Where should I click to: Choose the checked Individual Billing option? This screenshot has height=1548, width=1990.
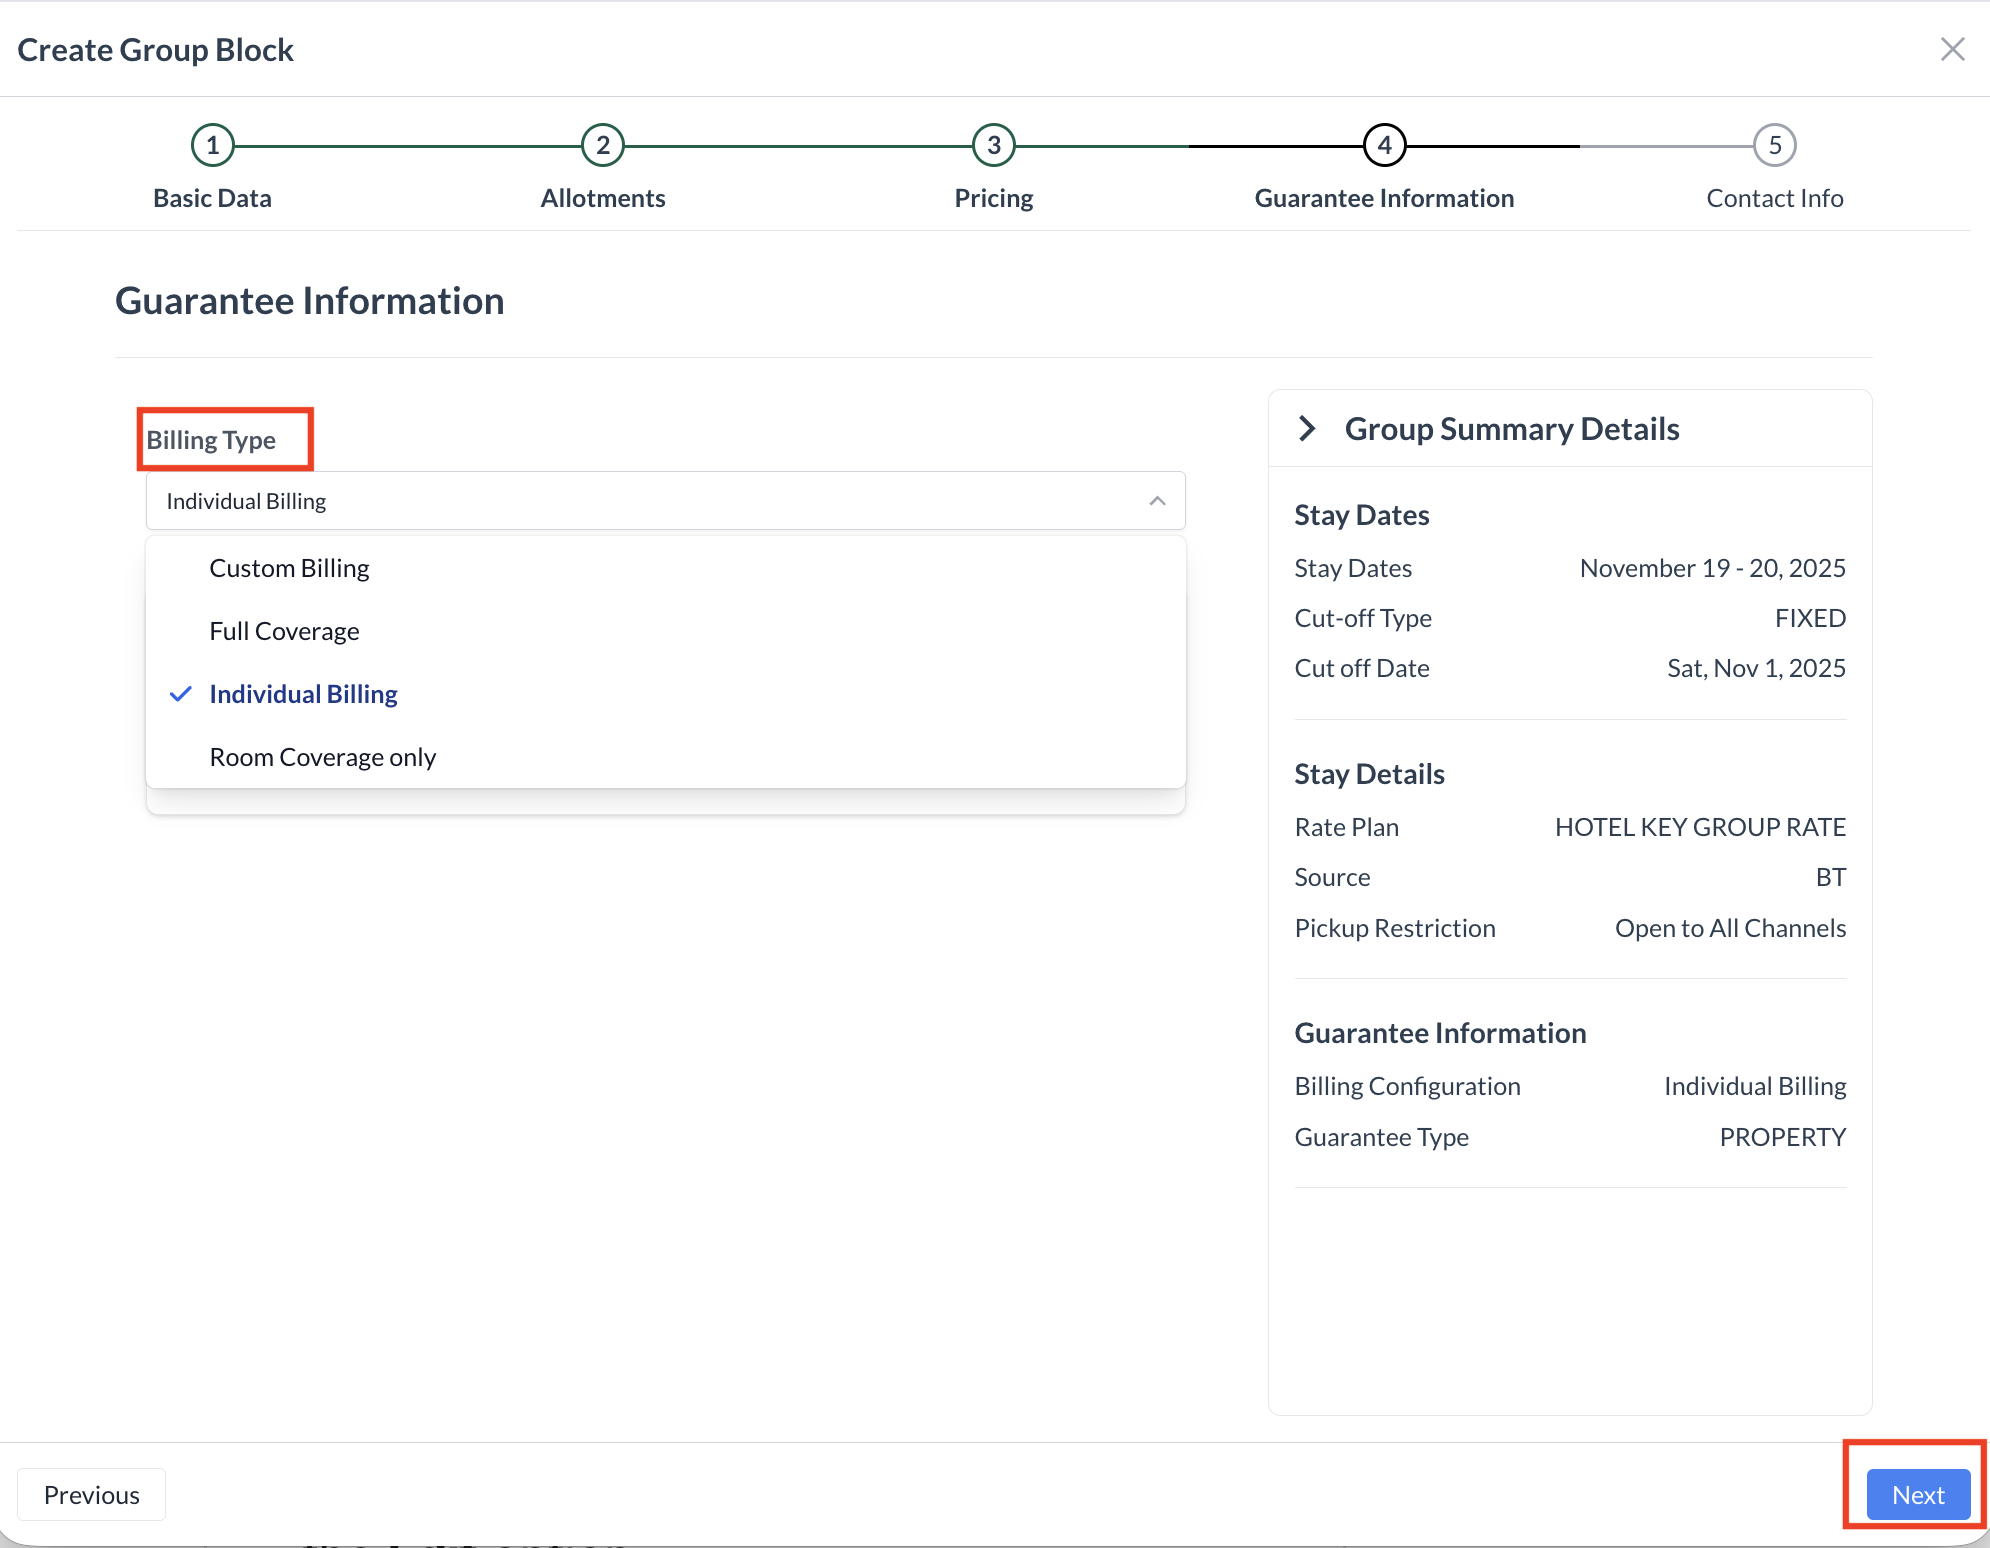[303, 694]
